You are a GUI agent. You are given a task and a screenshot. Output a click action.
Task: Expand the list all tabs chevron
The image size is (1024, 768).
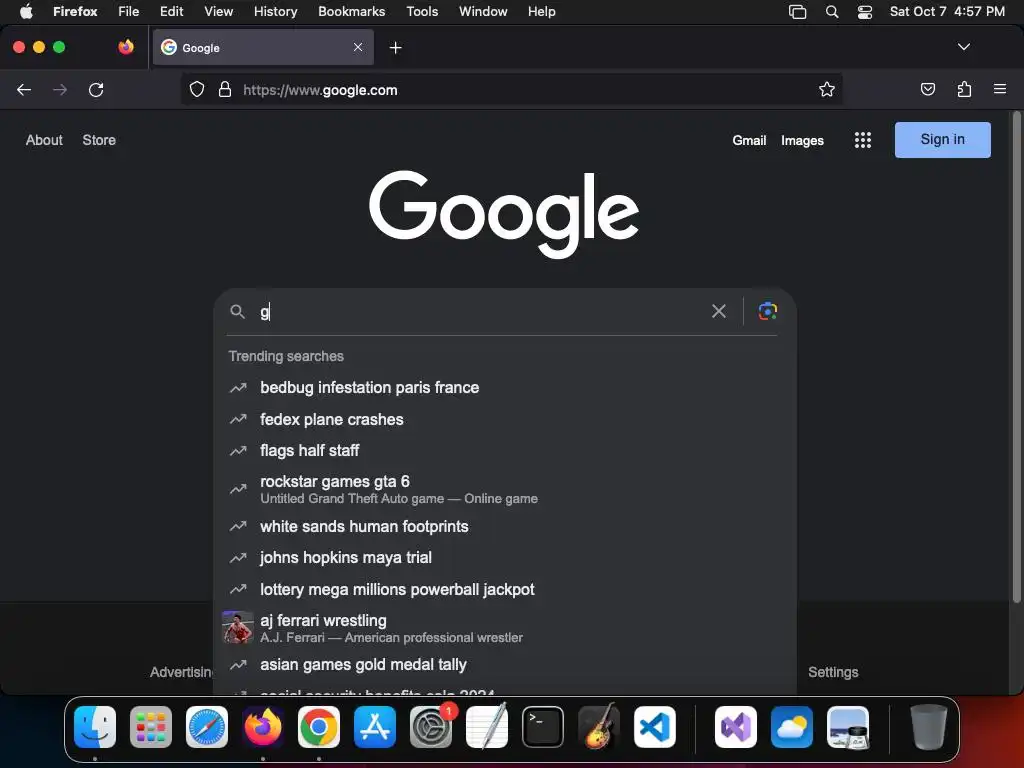pyautogui.click(x=964, y=47)
